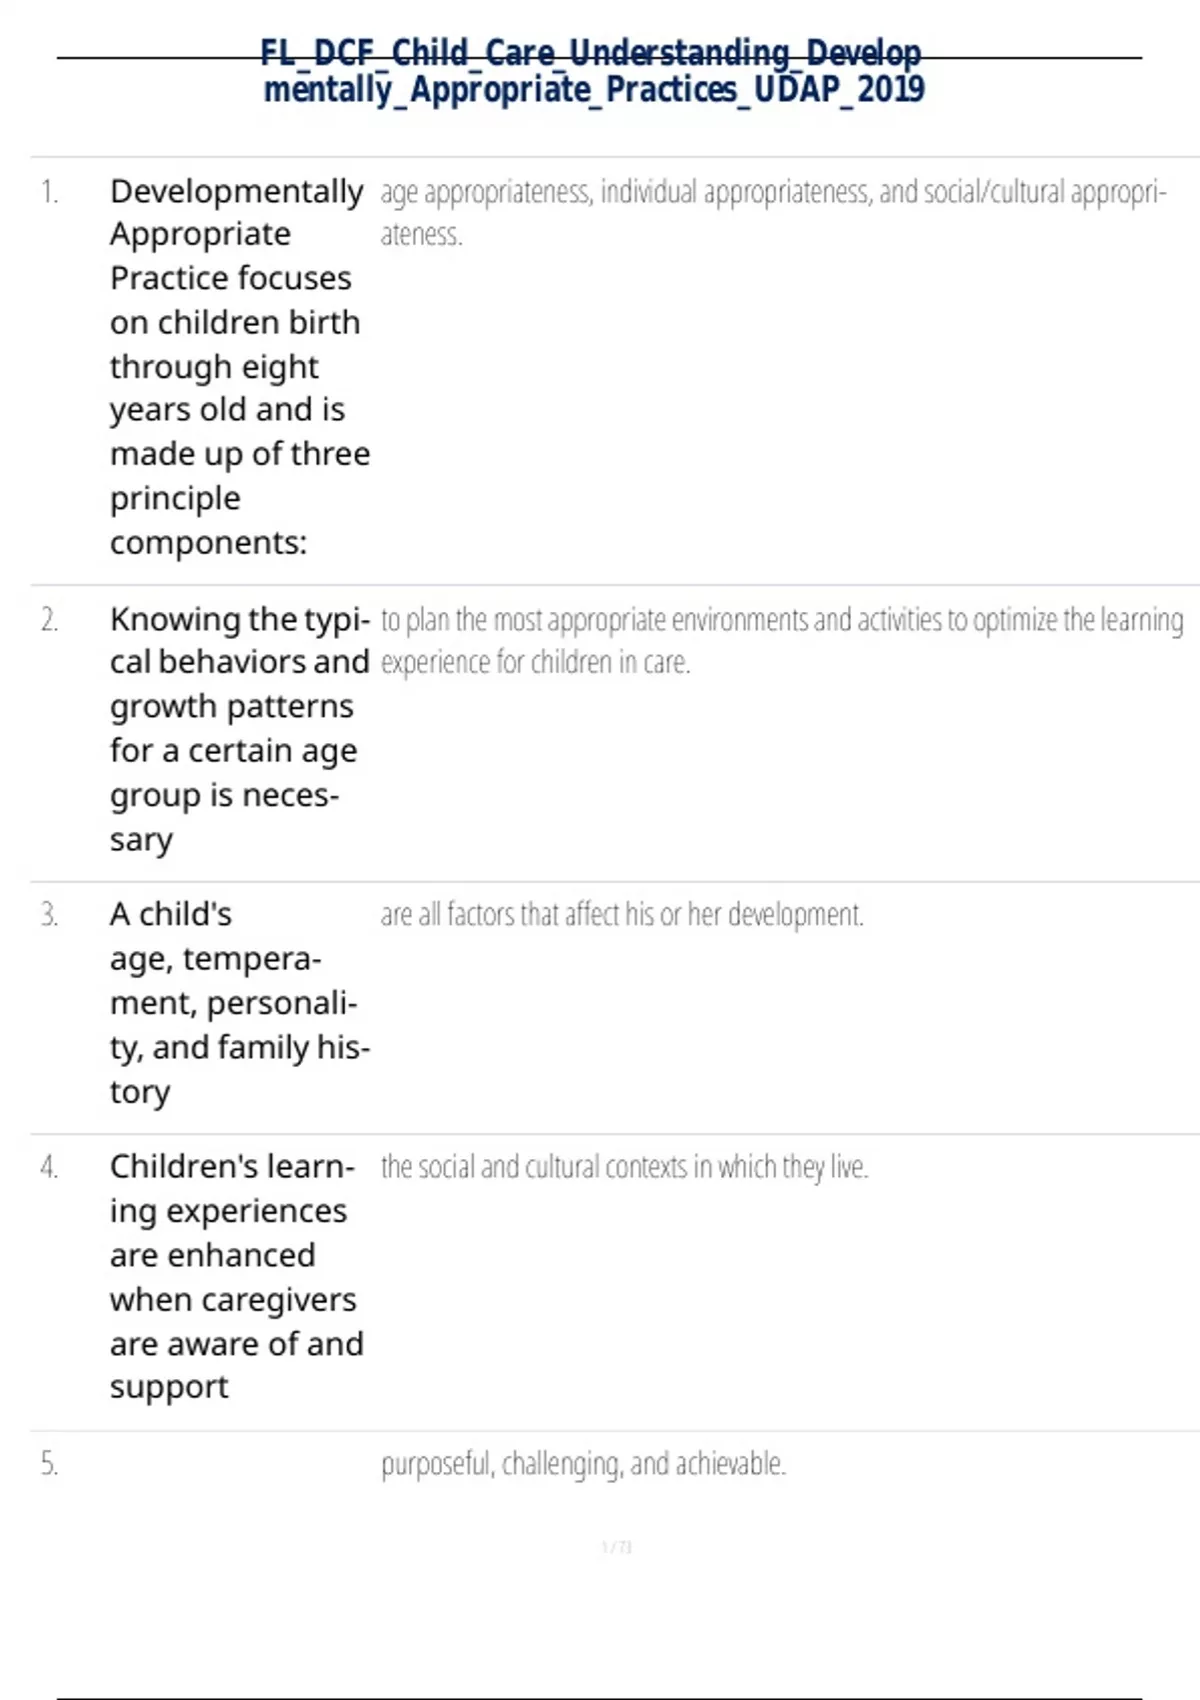Click the word 'tory' ending item 3
Viewport: 1200px width, 1700px height.
click(140, 1092)
